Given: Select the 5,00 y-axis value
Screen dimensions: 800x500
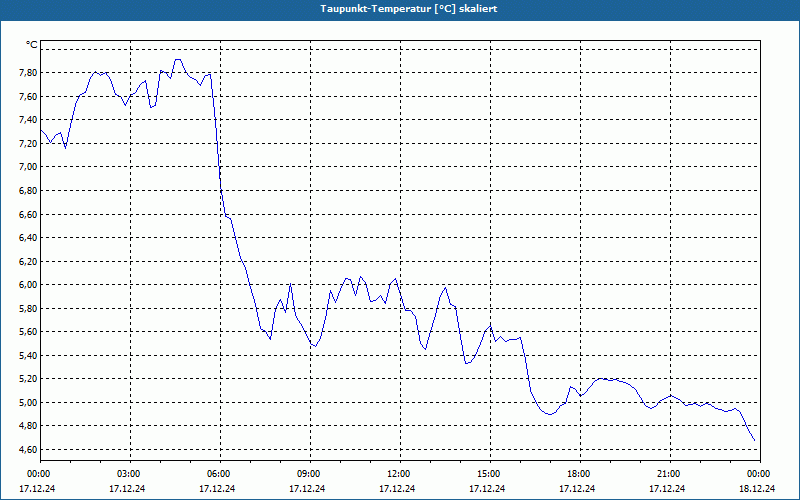Looking at the screenshot, I should point(28,403).
